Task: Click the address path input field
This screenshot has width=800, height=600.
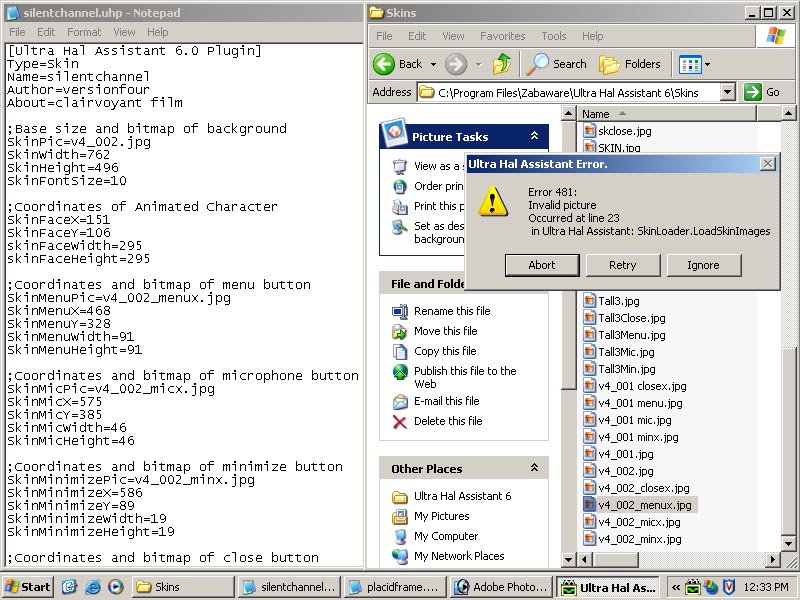Action: [x=569, y=92]
